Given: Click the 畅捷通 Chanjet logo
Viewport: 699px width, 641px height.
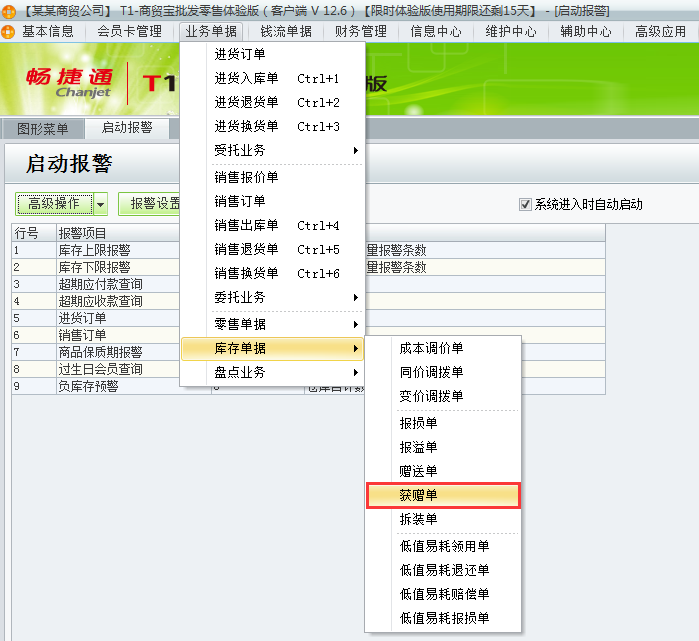Looking at the screenshot, I should pyautogui.click(x=69, y=82).
